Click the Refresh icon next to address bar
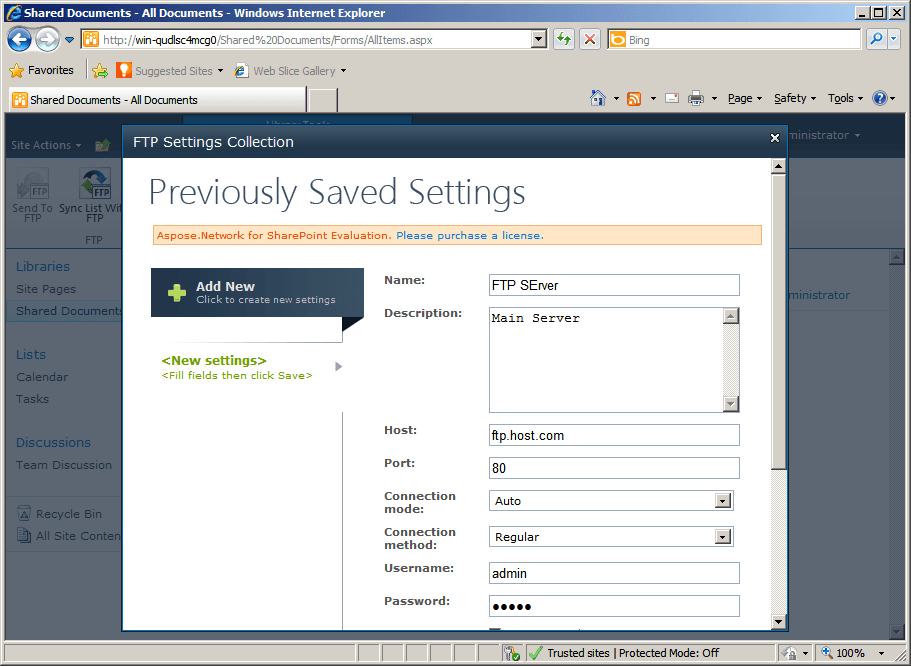 point(564,40)
